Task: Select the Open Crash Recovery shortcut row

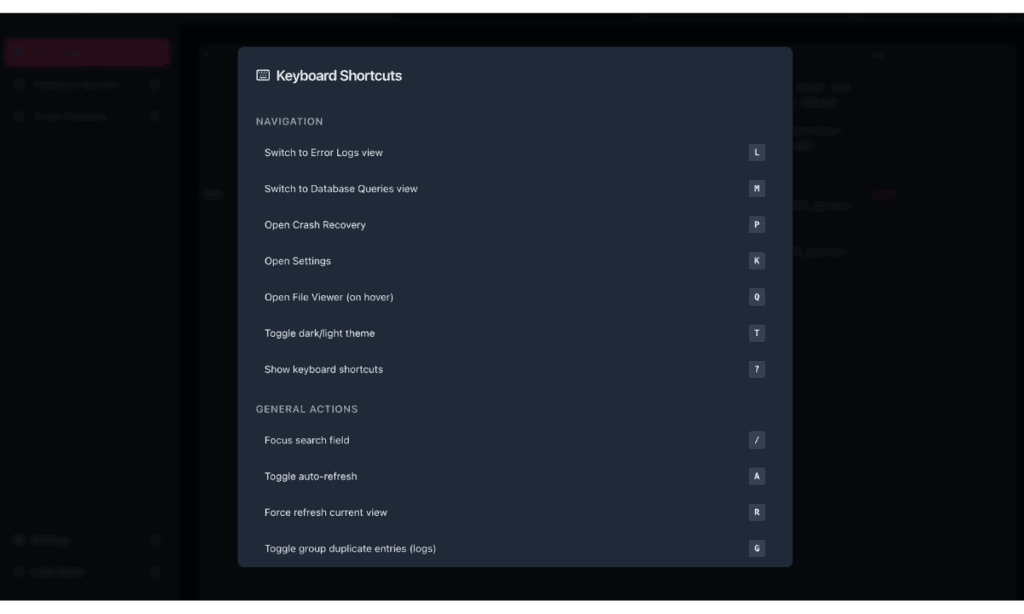Action: (x=515, y=225)
